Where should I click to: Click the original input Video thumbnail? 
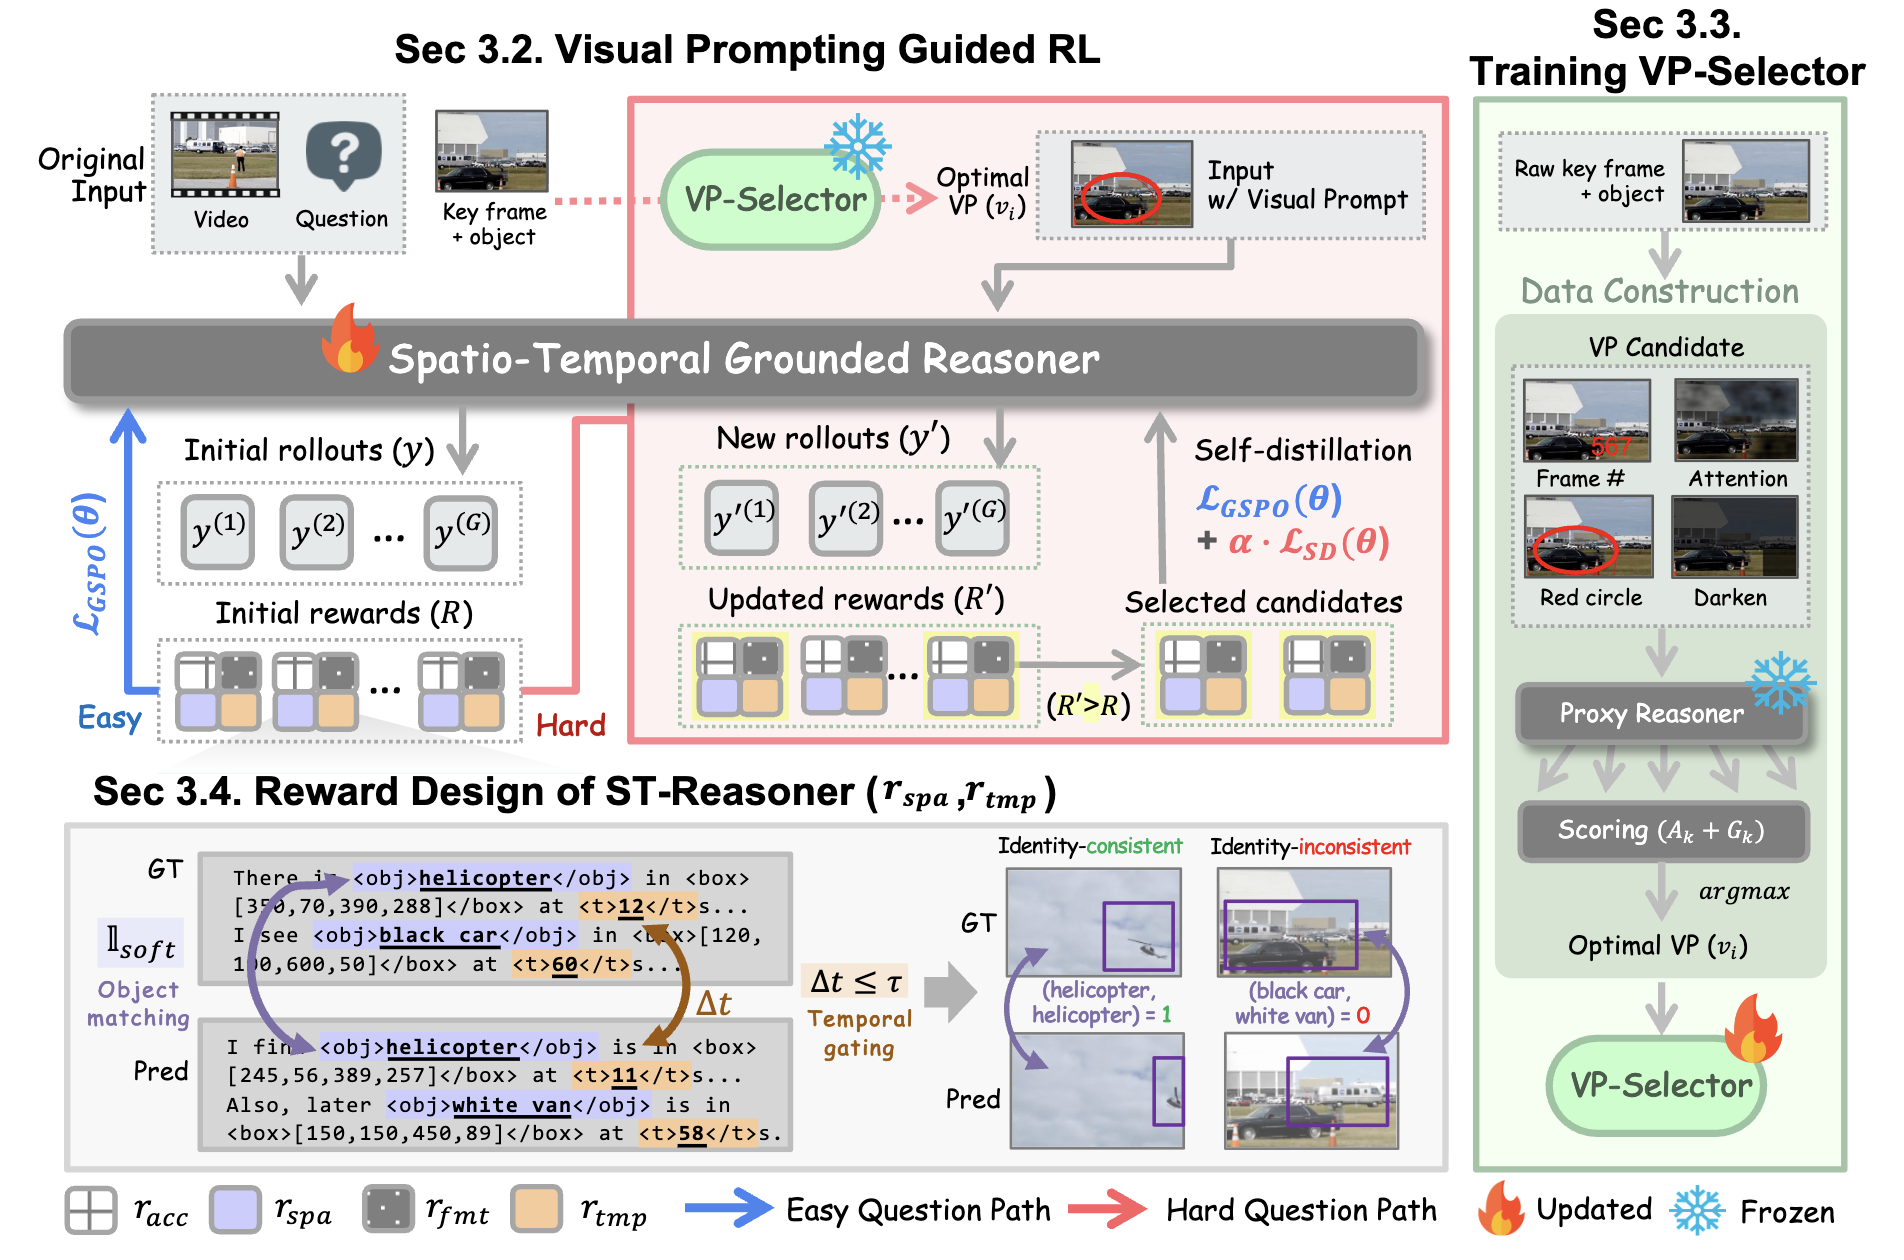[x=224, y=155]
